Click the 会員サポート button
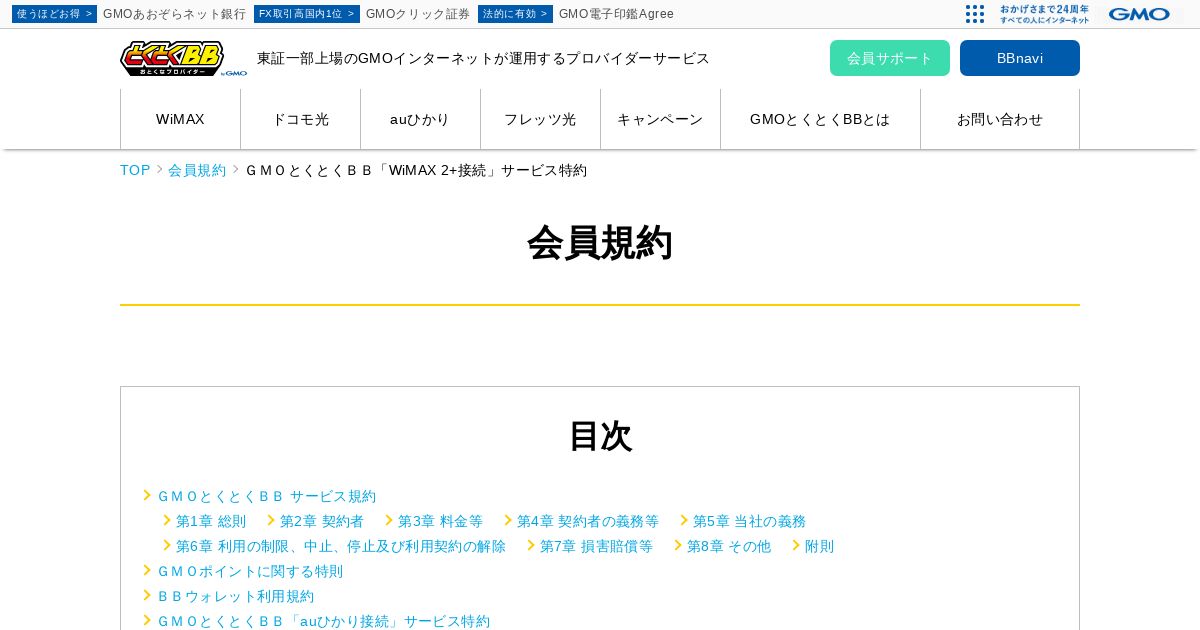This screenshot has height=630, width=1200. click(x=890, y=58)
